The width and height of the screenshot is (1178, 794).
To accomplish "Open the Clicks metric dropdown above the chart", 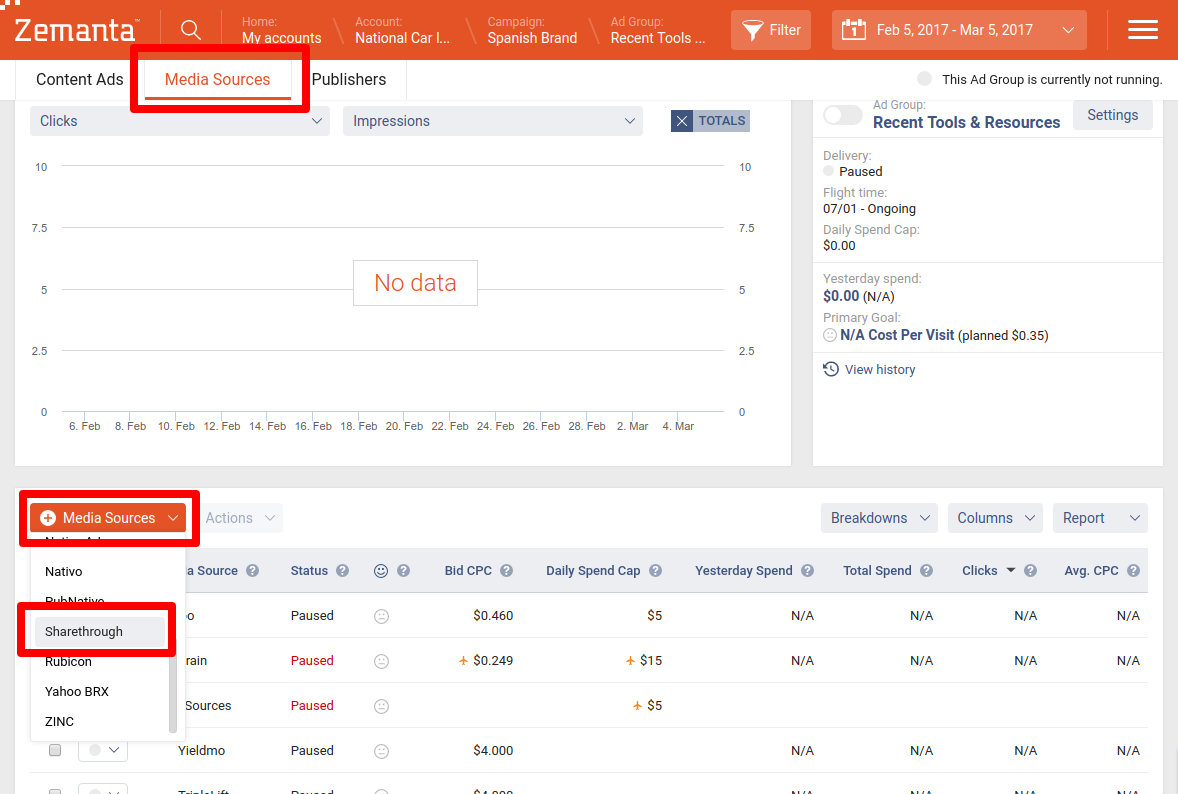I will (x=180, y=121).
